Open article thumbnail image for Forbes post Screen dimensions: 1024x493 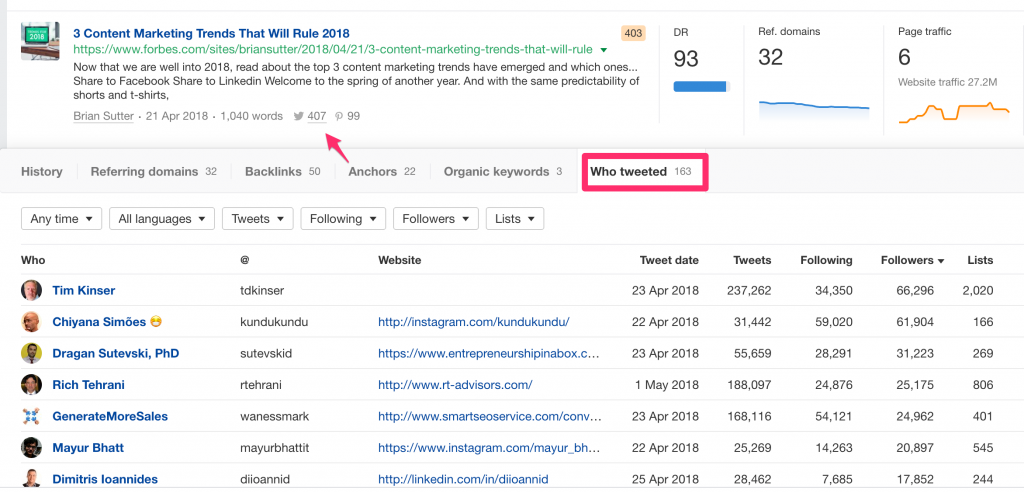[40, 41]
